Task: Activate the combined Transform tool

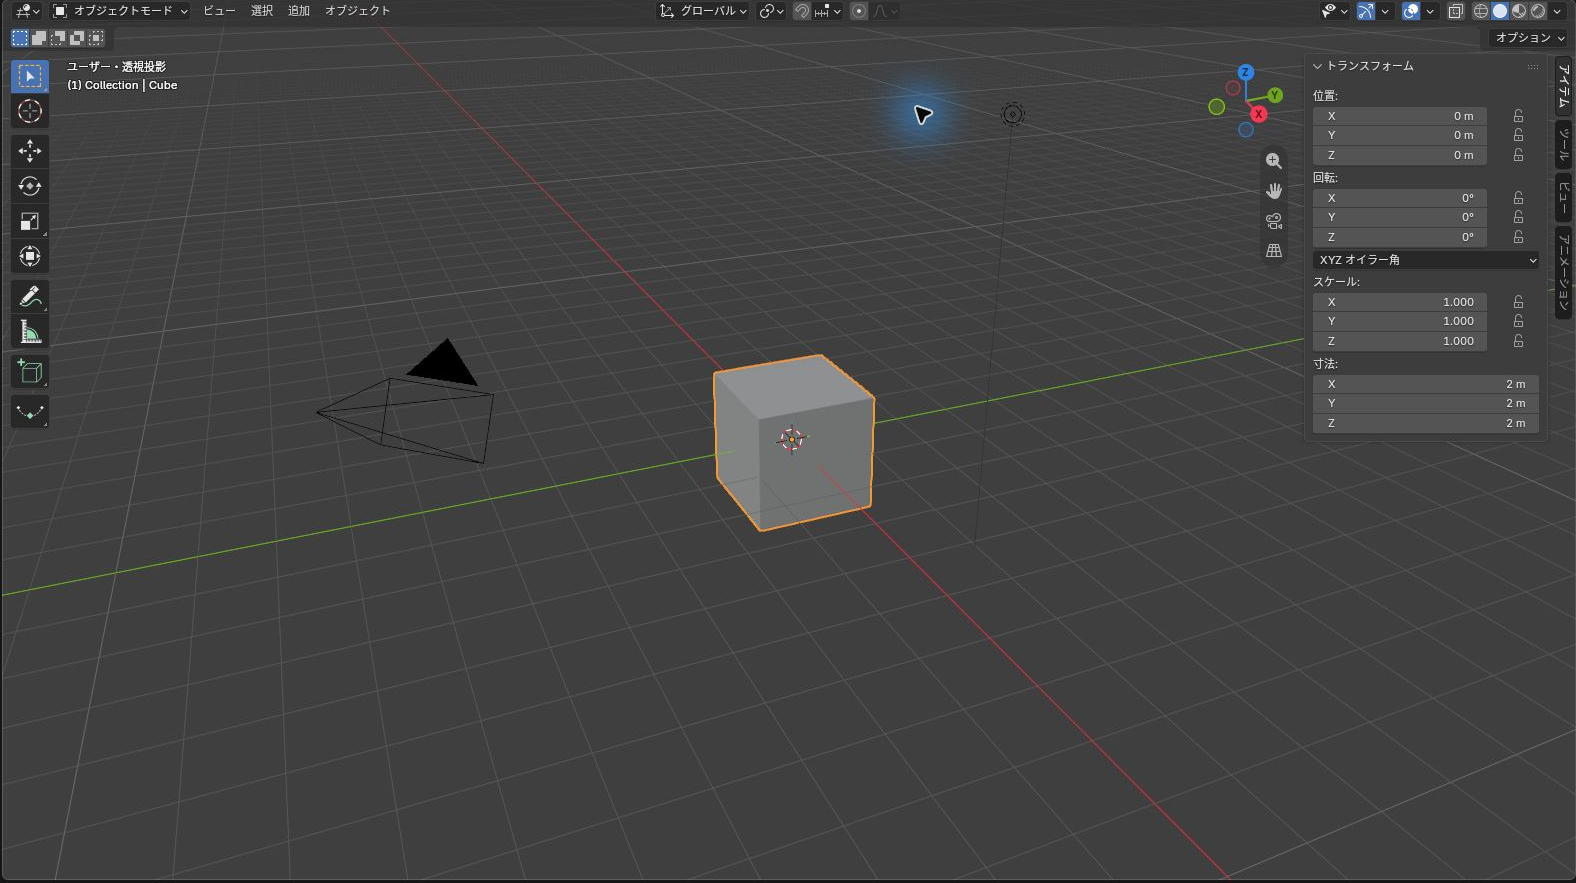Action: click(x=30, y=256)
